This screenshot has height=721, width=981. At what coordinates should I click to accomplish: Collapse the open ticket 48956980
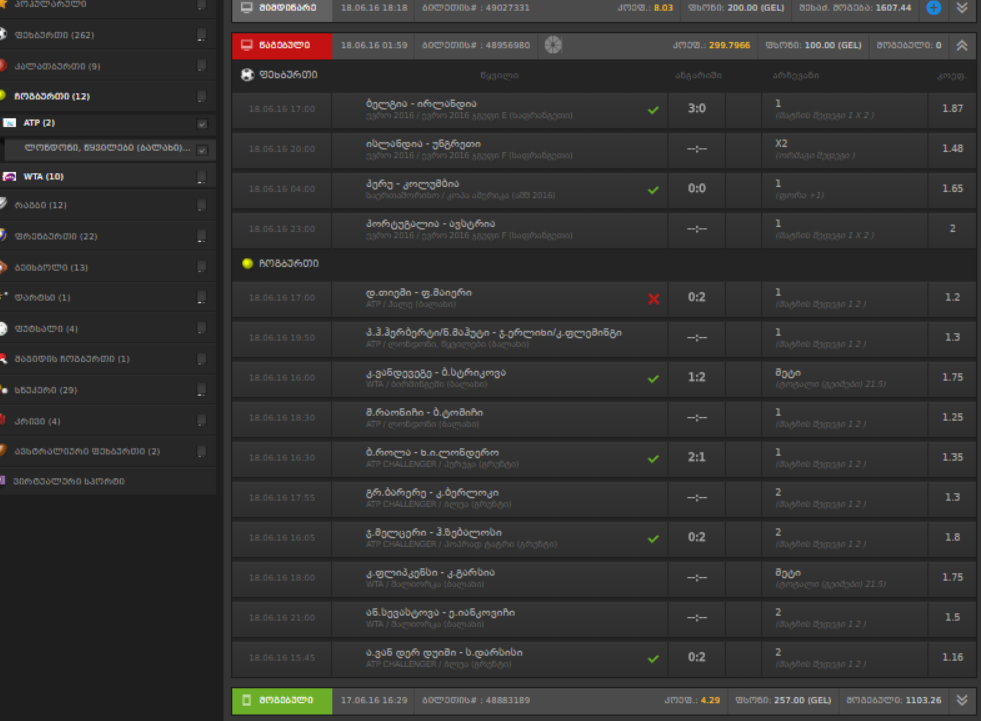(x=961, y=45)
